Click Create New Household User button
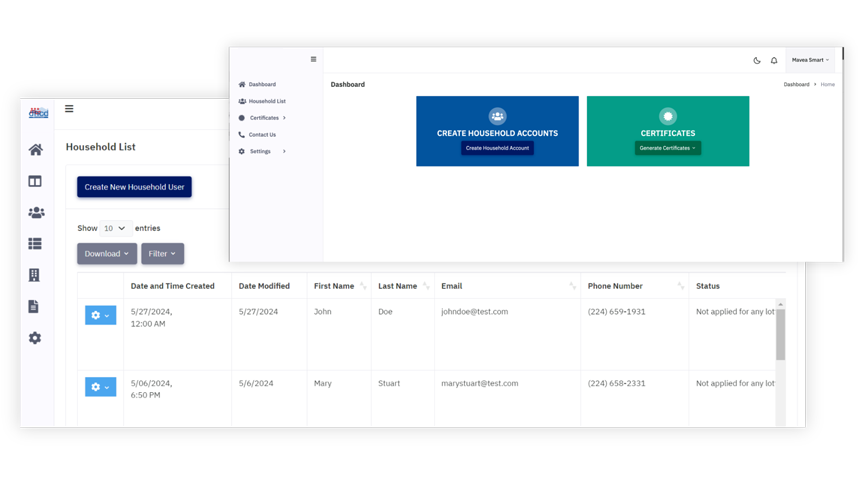Screen dimensions: 858x500 point(134,187)
